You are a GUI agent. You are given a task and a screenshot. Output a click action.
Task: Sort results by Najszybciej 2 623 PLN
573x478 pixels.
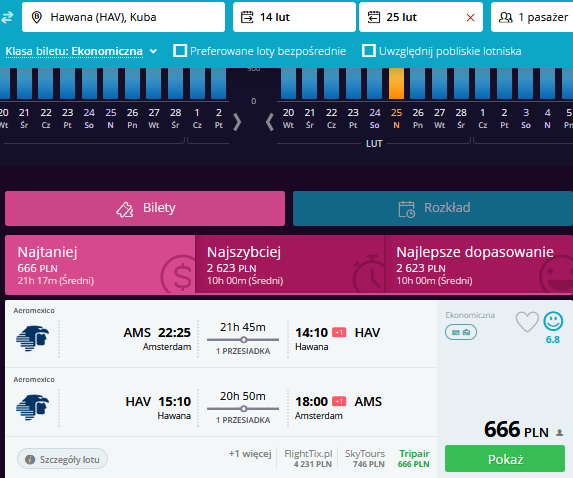pyautogui.click(x=290, y=265)
